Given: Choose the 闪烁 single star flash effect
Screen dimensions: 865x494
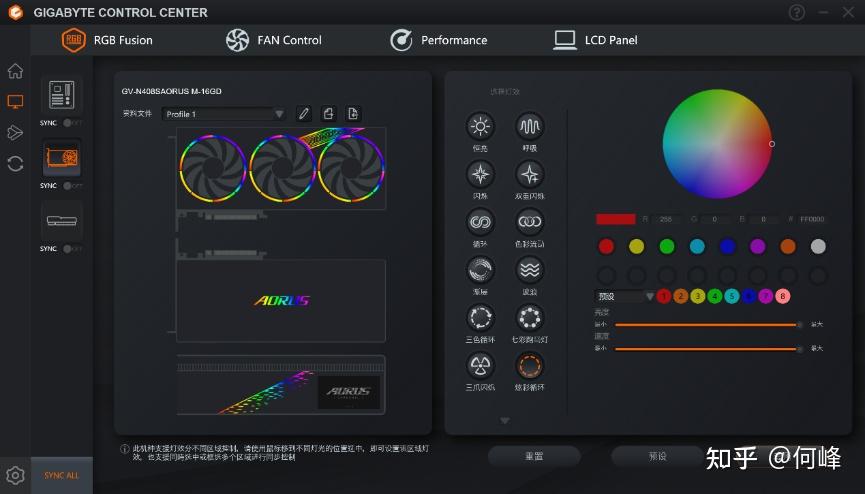Looking at the screenshot, I should point(480,174).
